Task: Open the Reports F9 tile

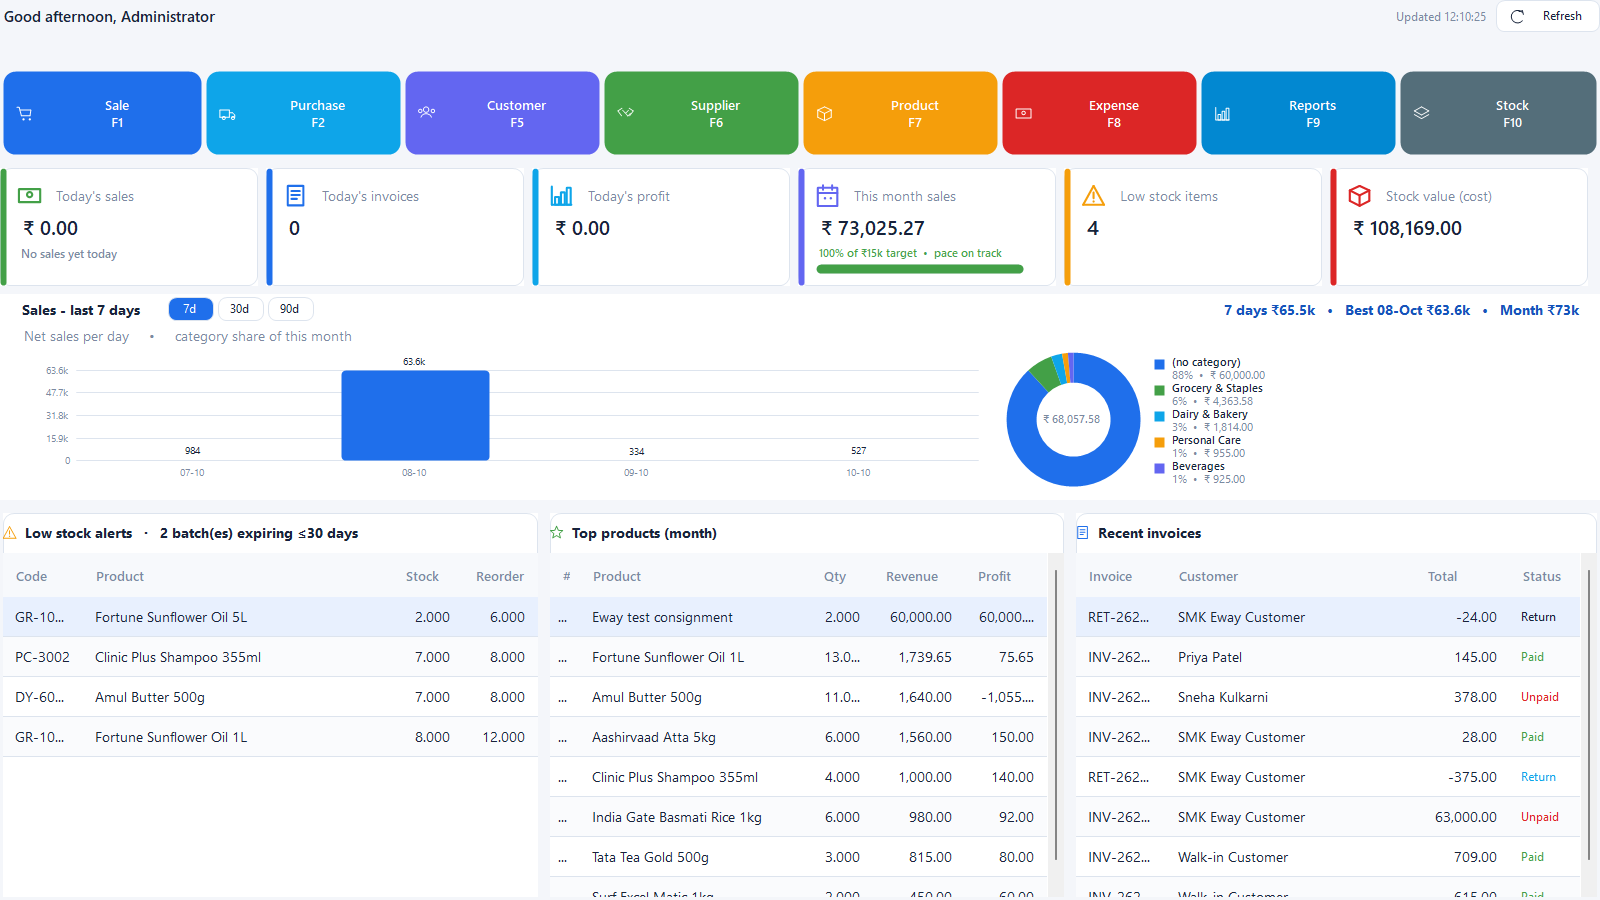Action: tap(1298, 113)
